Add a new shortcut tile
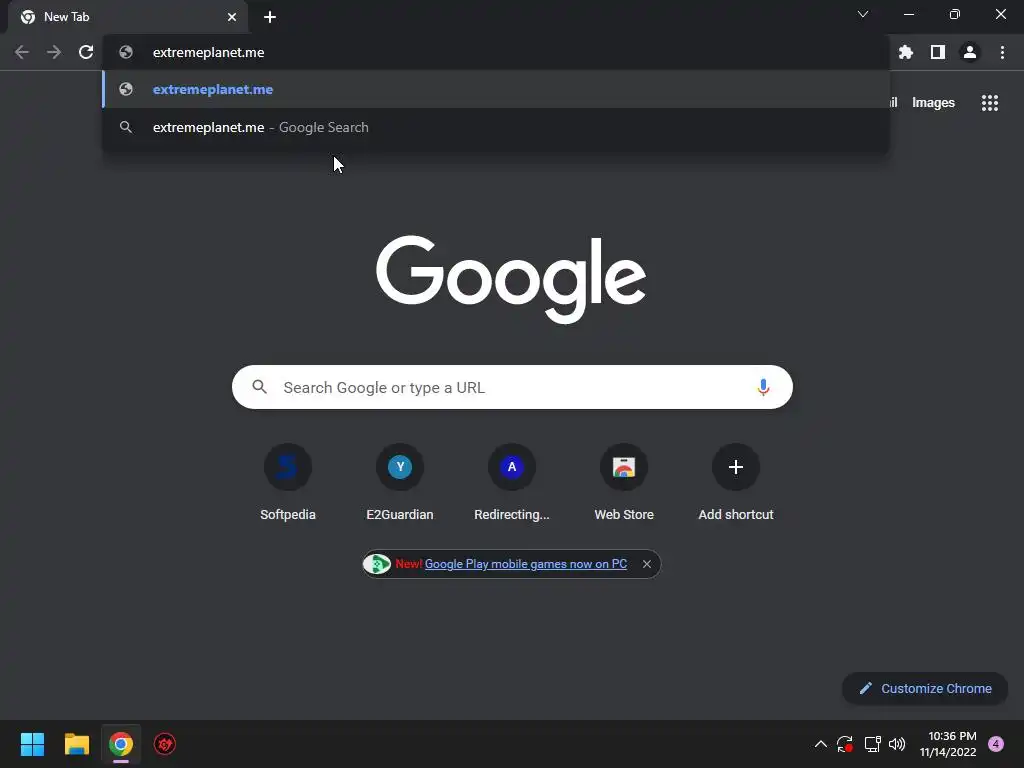 point(736,483)
